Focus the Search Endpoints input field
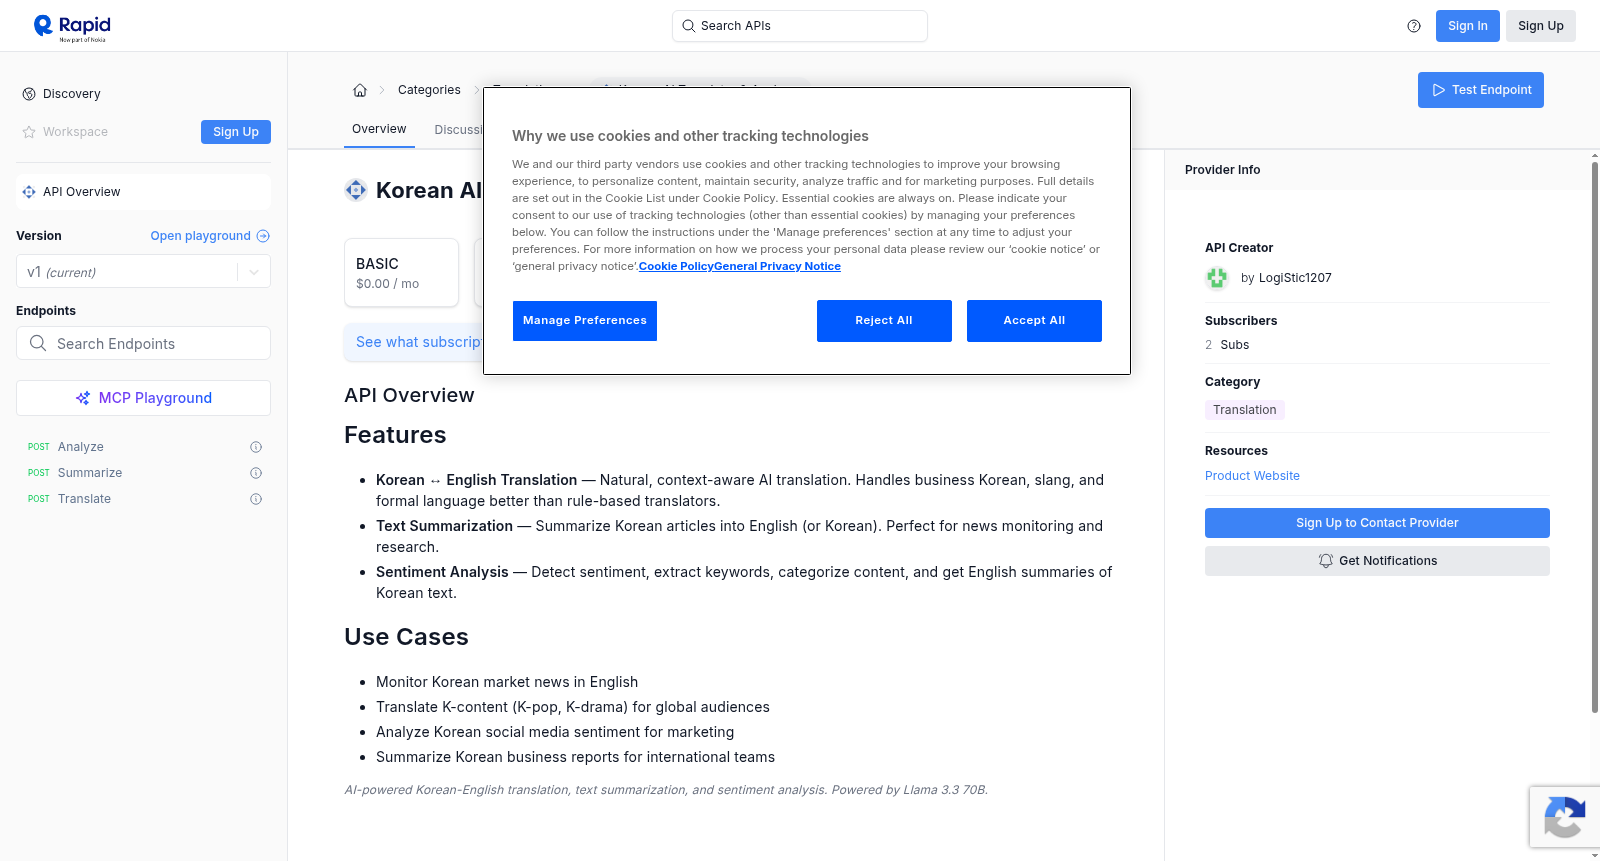Viewport: 1600px width, 861px height. [x=143, y=343]
